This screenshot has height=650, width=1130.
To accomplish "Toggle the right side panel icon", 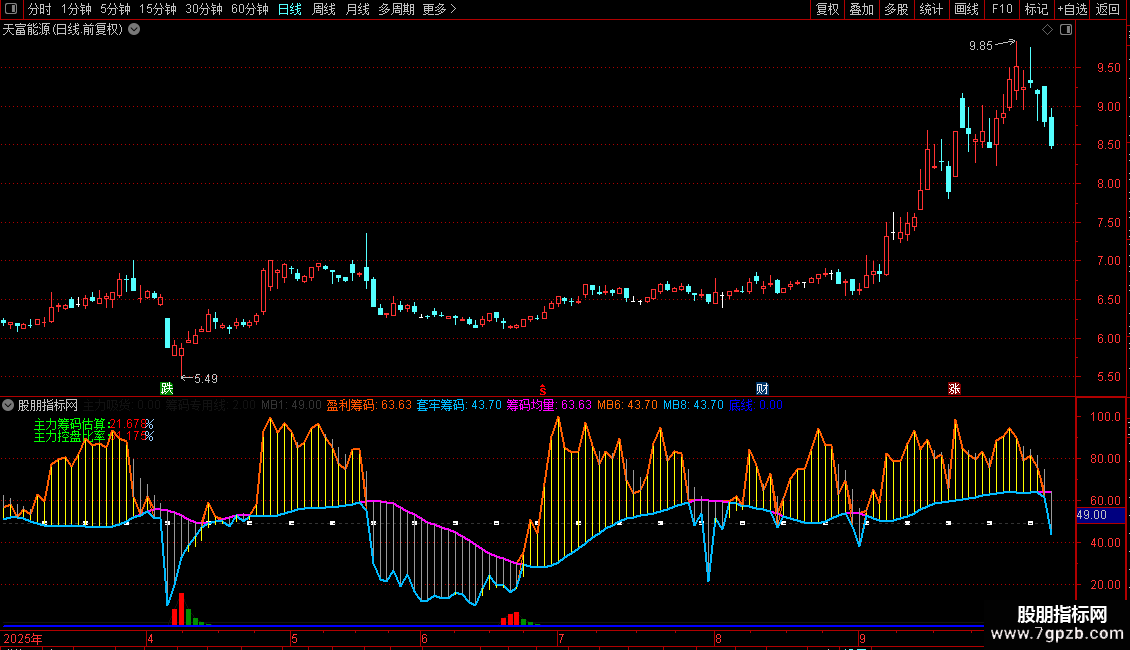I will pos(1065,30).
